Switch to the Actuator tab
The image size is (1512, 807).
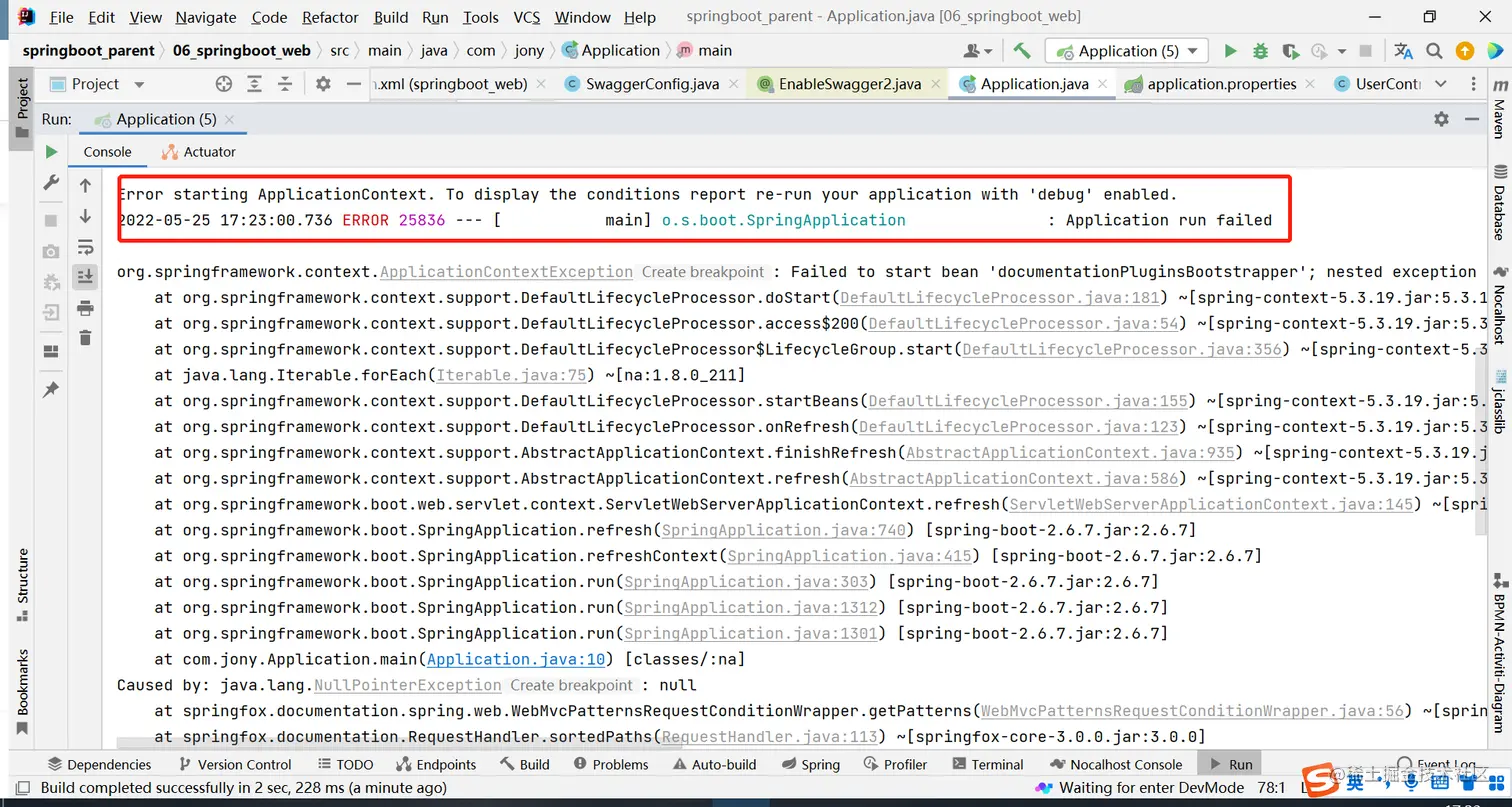[x=198, y=152]
